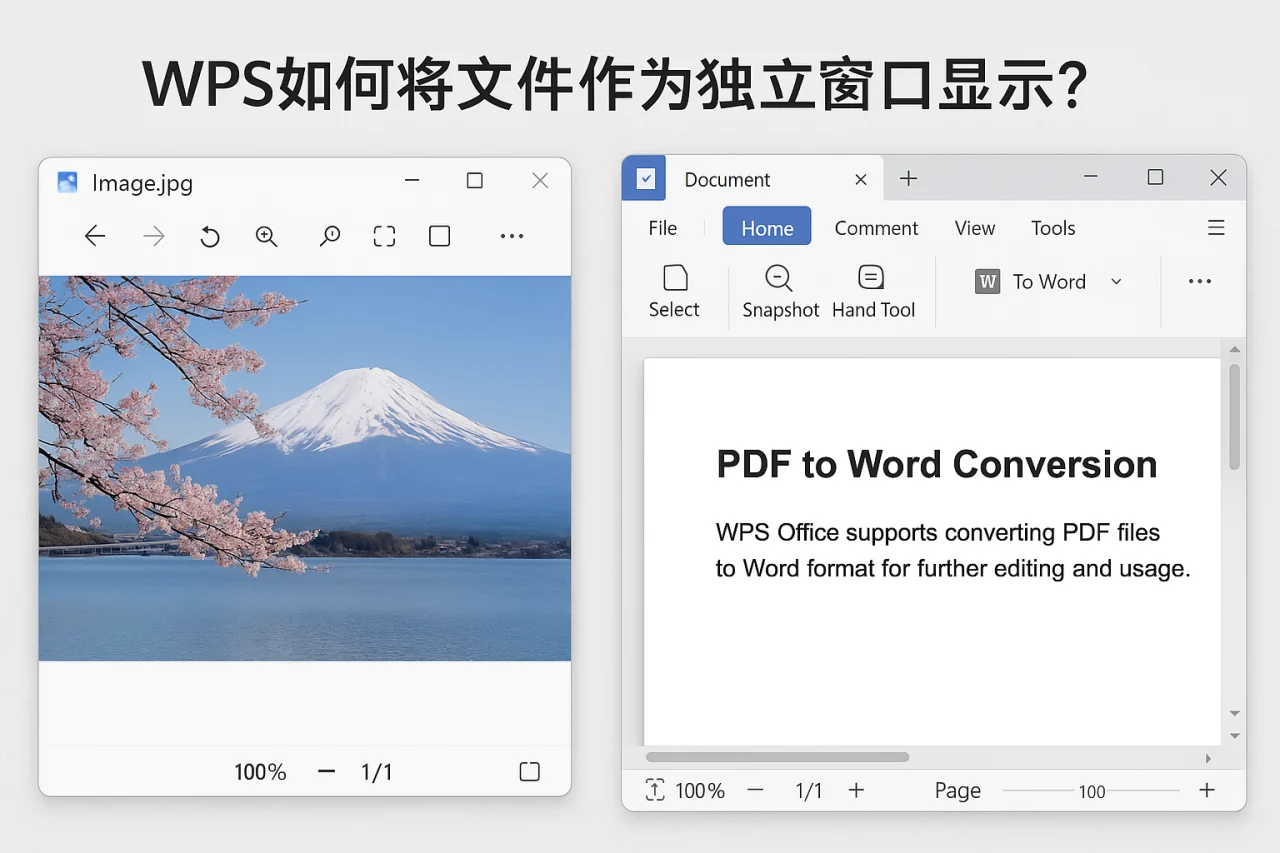Switch to the Comment tab
Screen dimensions: 1280x853
click(876, 228)
